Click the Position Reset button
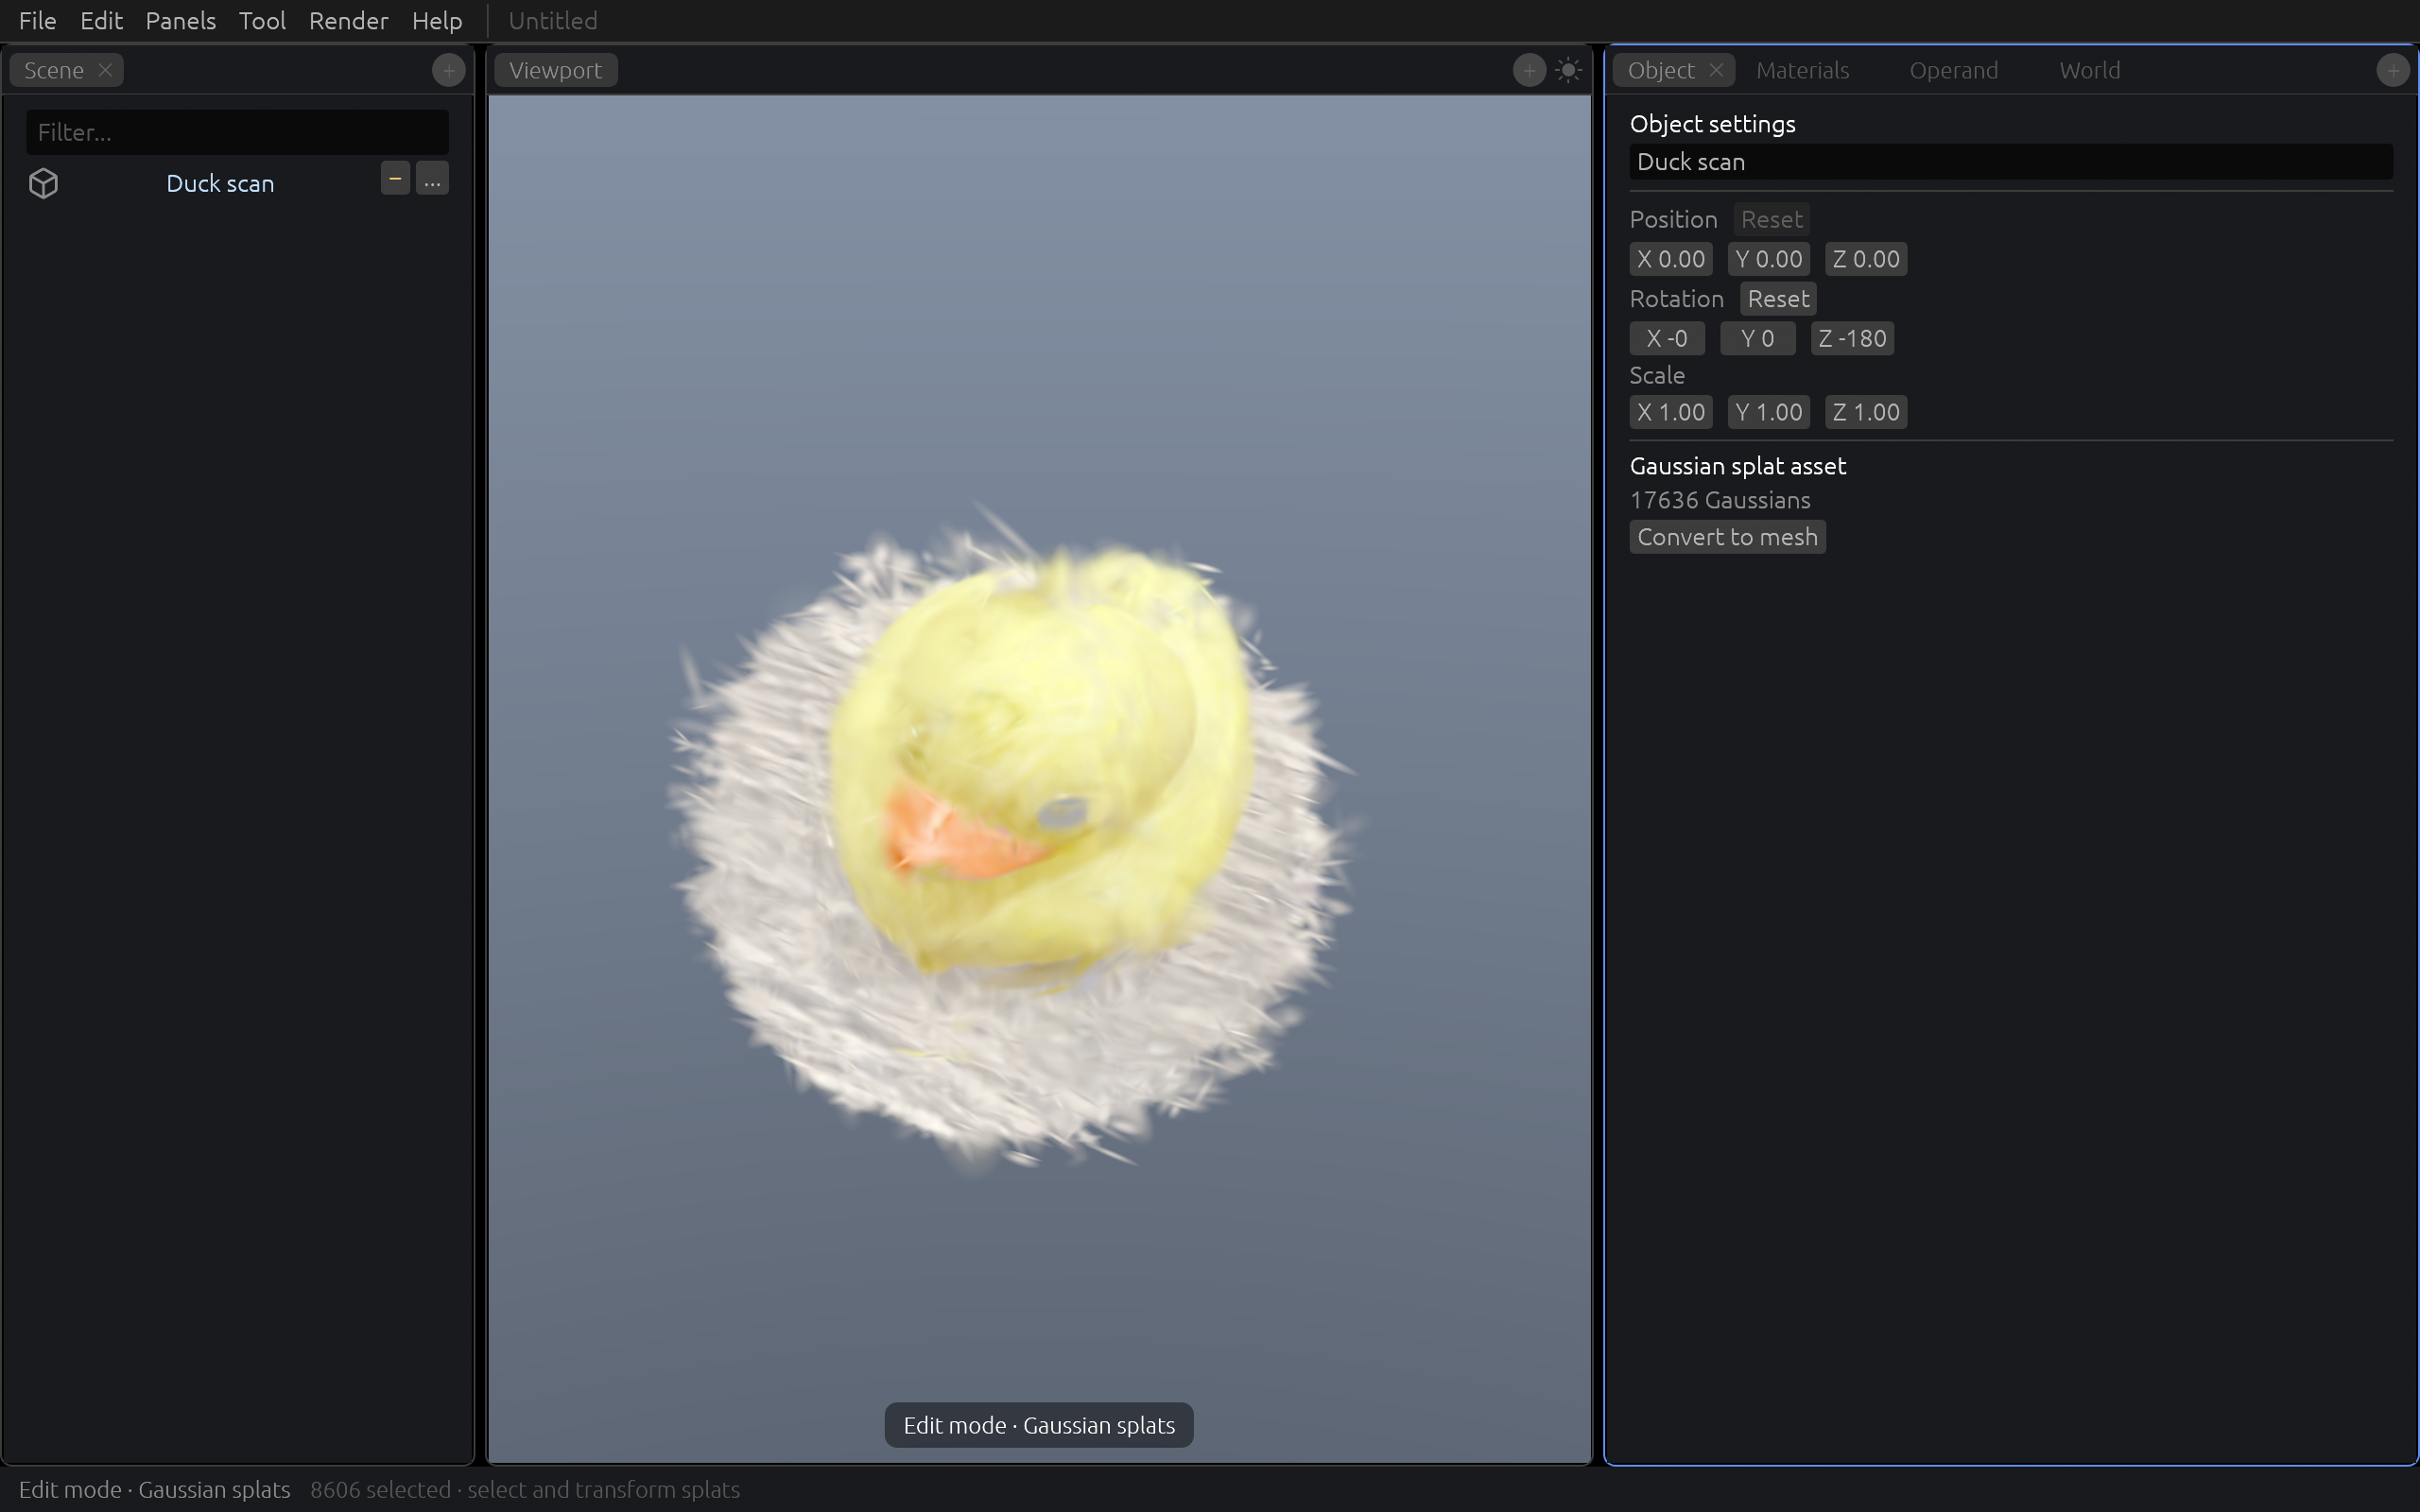Screen dimensions: 2420x1512 1771,219
